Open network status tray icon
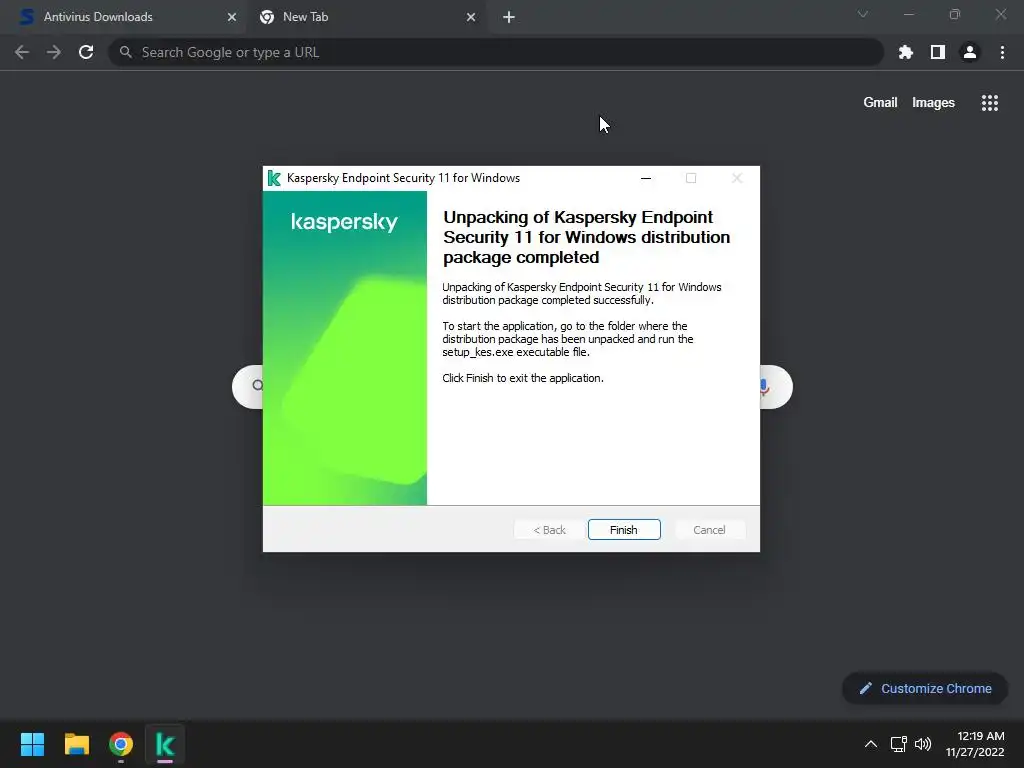Viewport: 1024px width, 768px height. (899, 743)
